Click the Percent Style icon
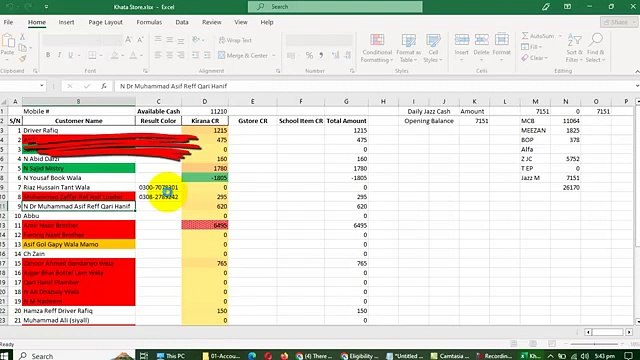The height and width of the screenshot is (360, 640). point(309,55)
